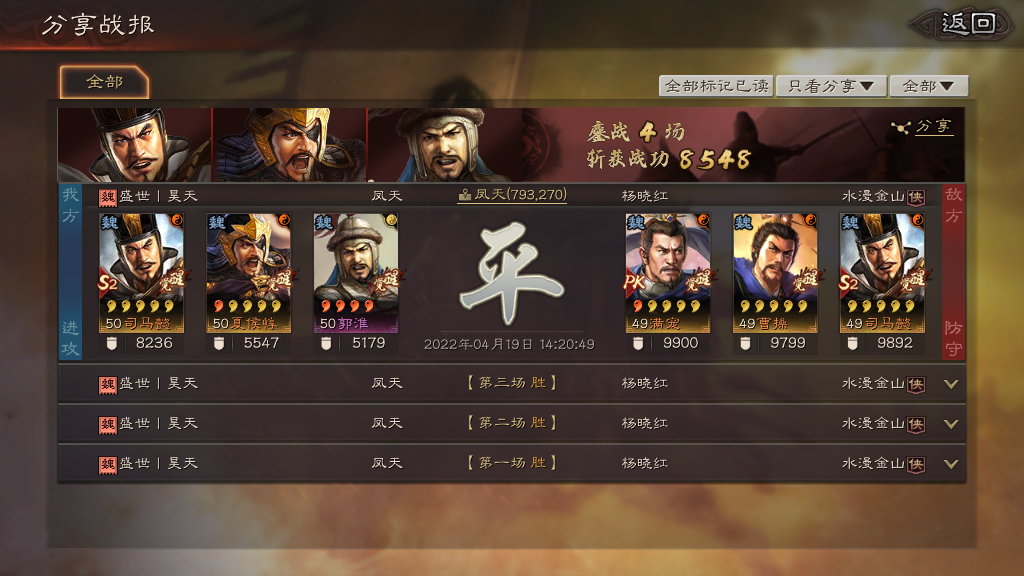Click the 分享 share icon link
This screenshot has width=1024, height=576.
click(x=921, y=127)
